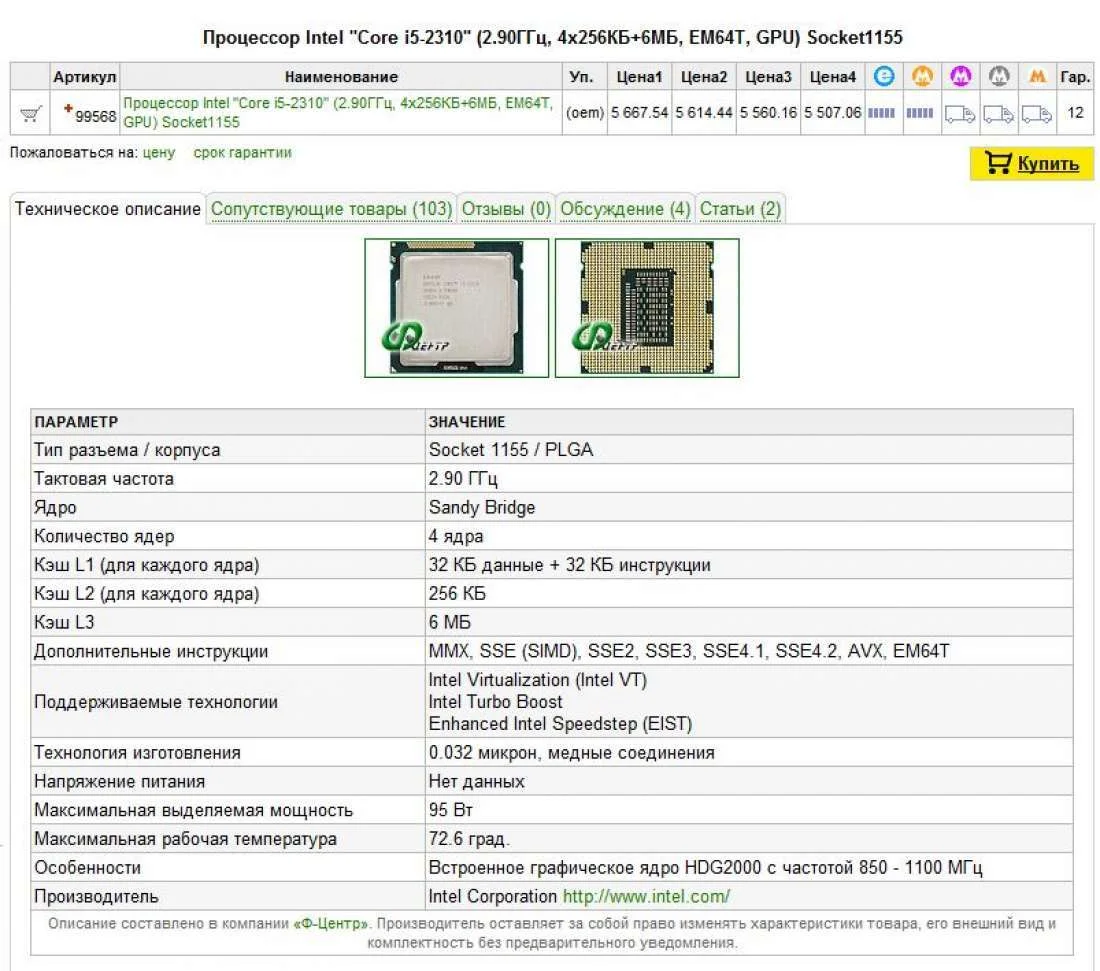Click the 'Sandy Bridge' core value
Screen dimensions: 1100x971
click(x=482, y=507)
